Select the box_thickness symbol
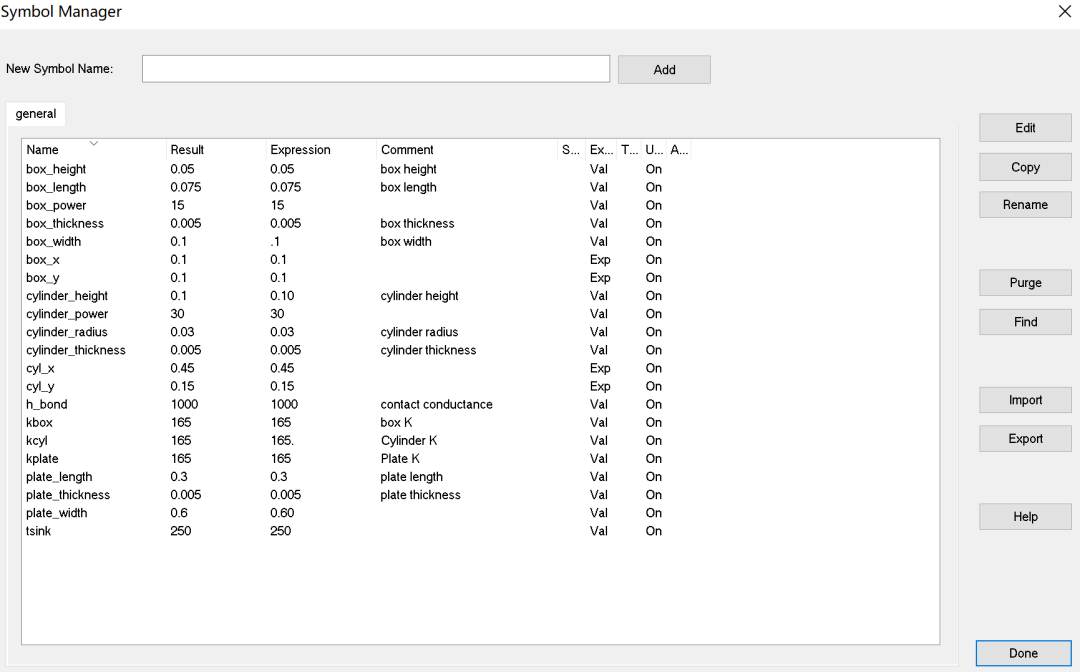The image size is (1080, 672). click(x=65, y=223)
